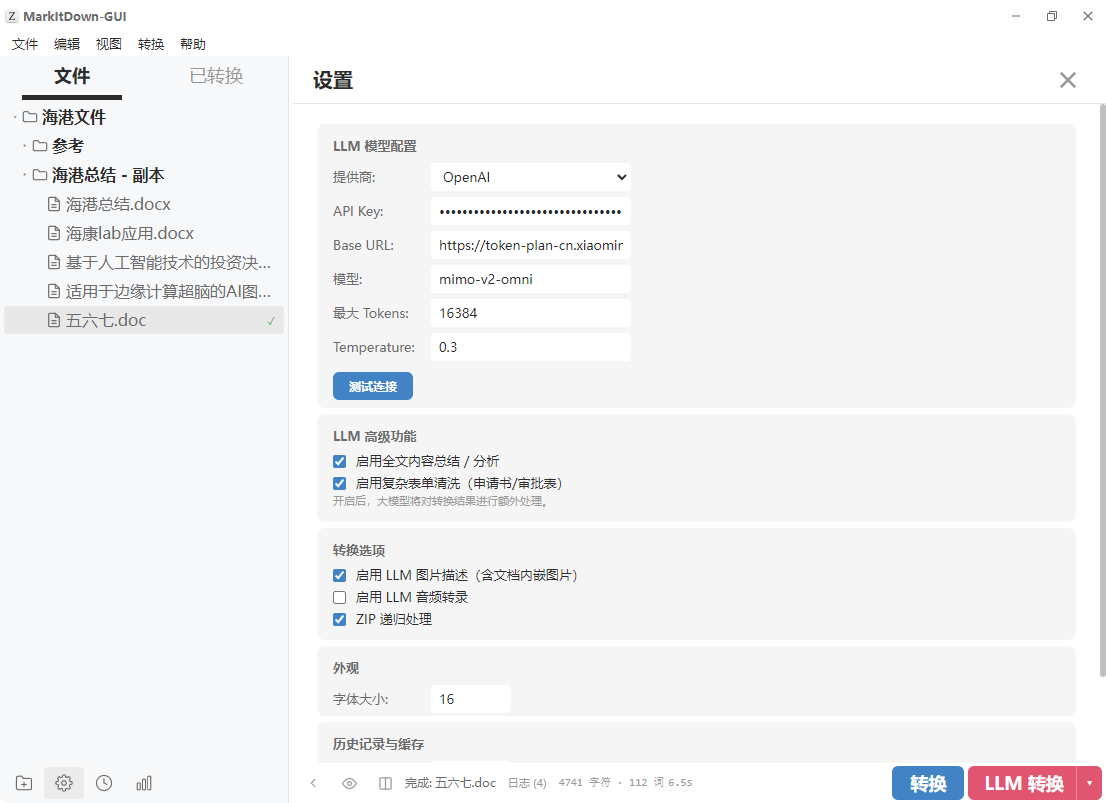Collapse the 海港总结 - 副本 node
Screen dimensions: 1106x803
(25, 175)
